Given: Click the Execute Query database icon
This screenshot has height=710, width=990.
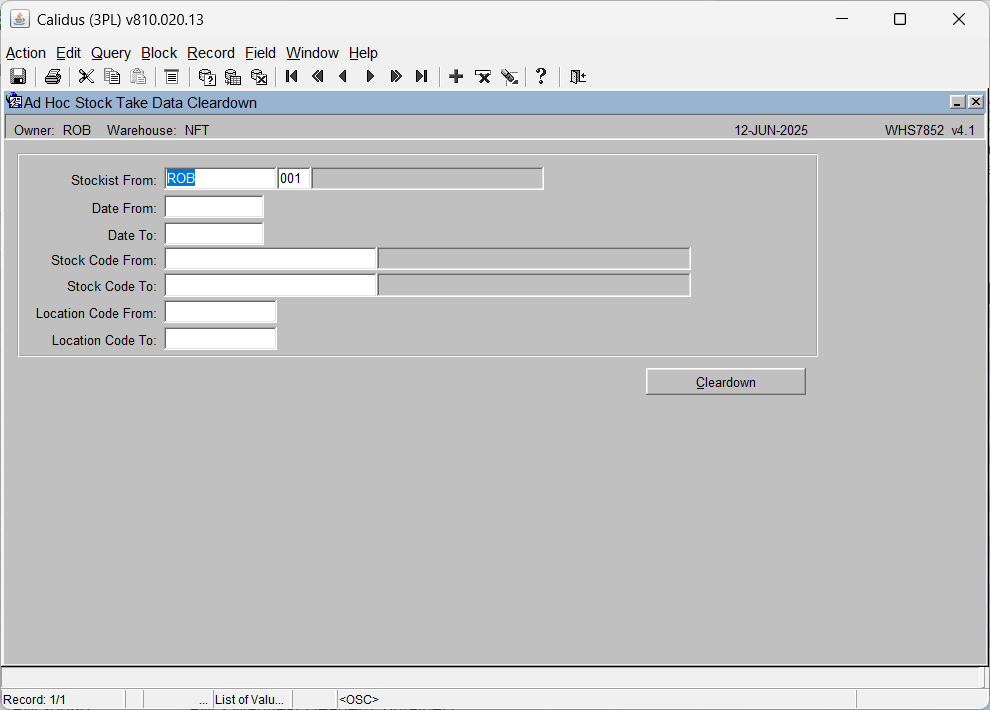Looking at the screenshot, I should 233,76.
